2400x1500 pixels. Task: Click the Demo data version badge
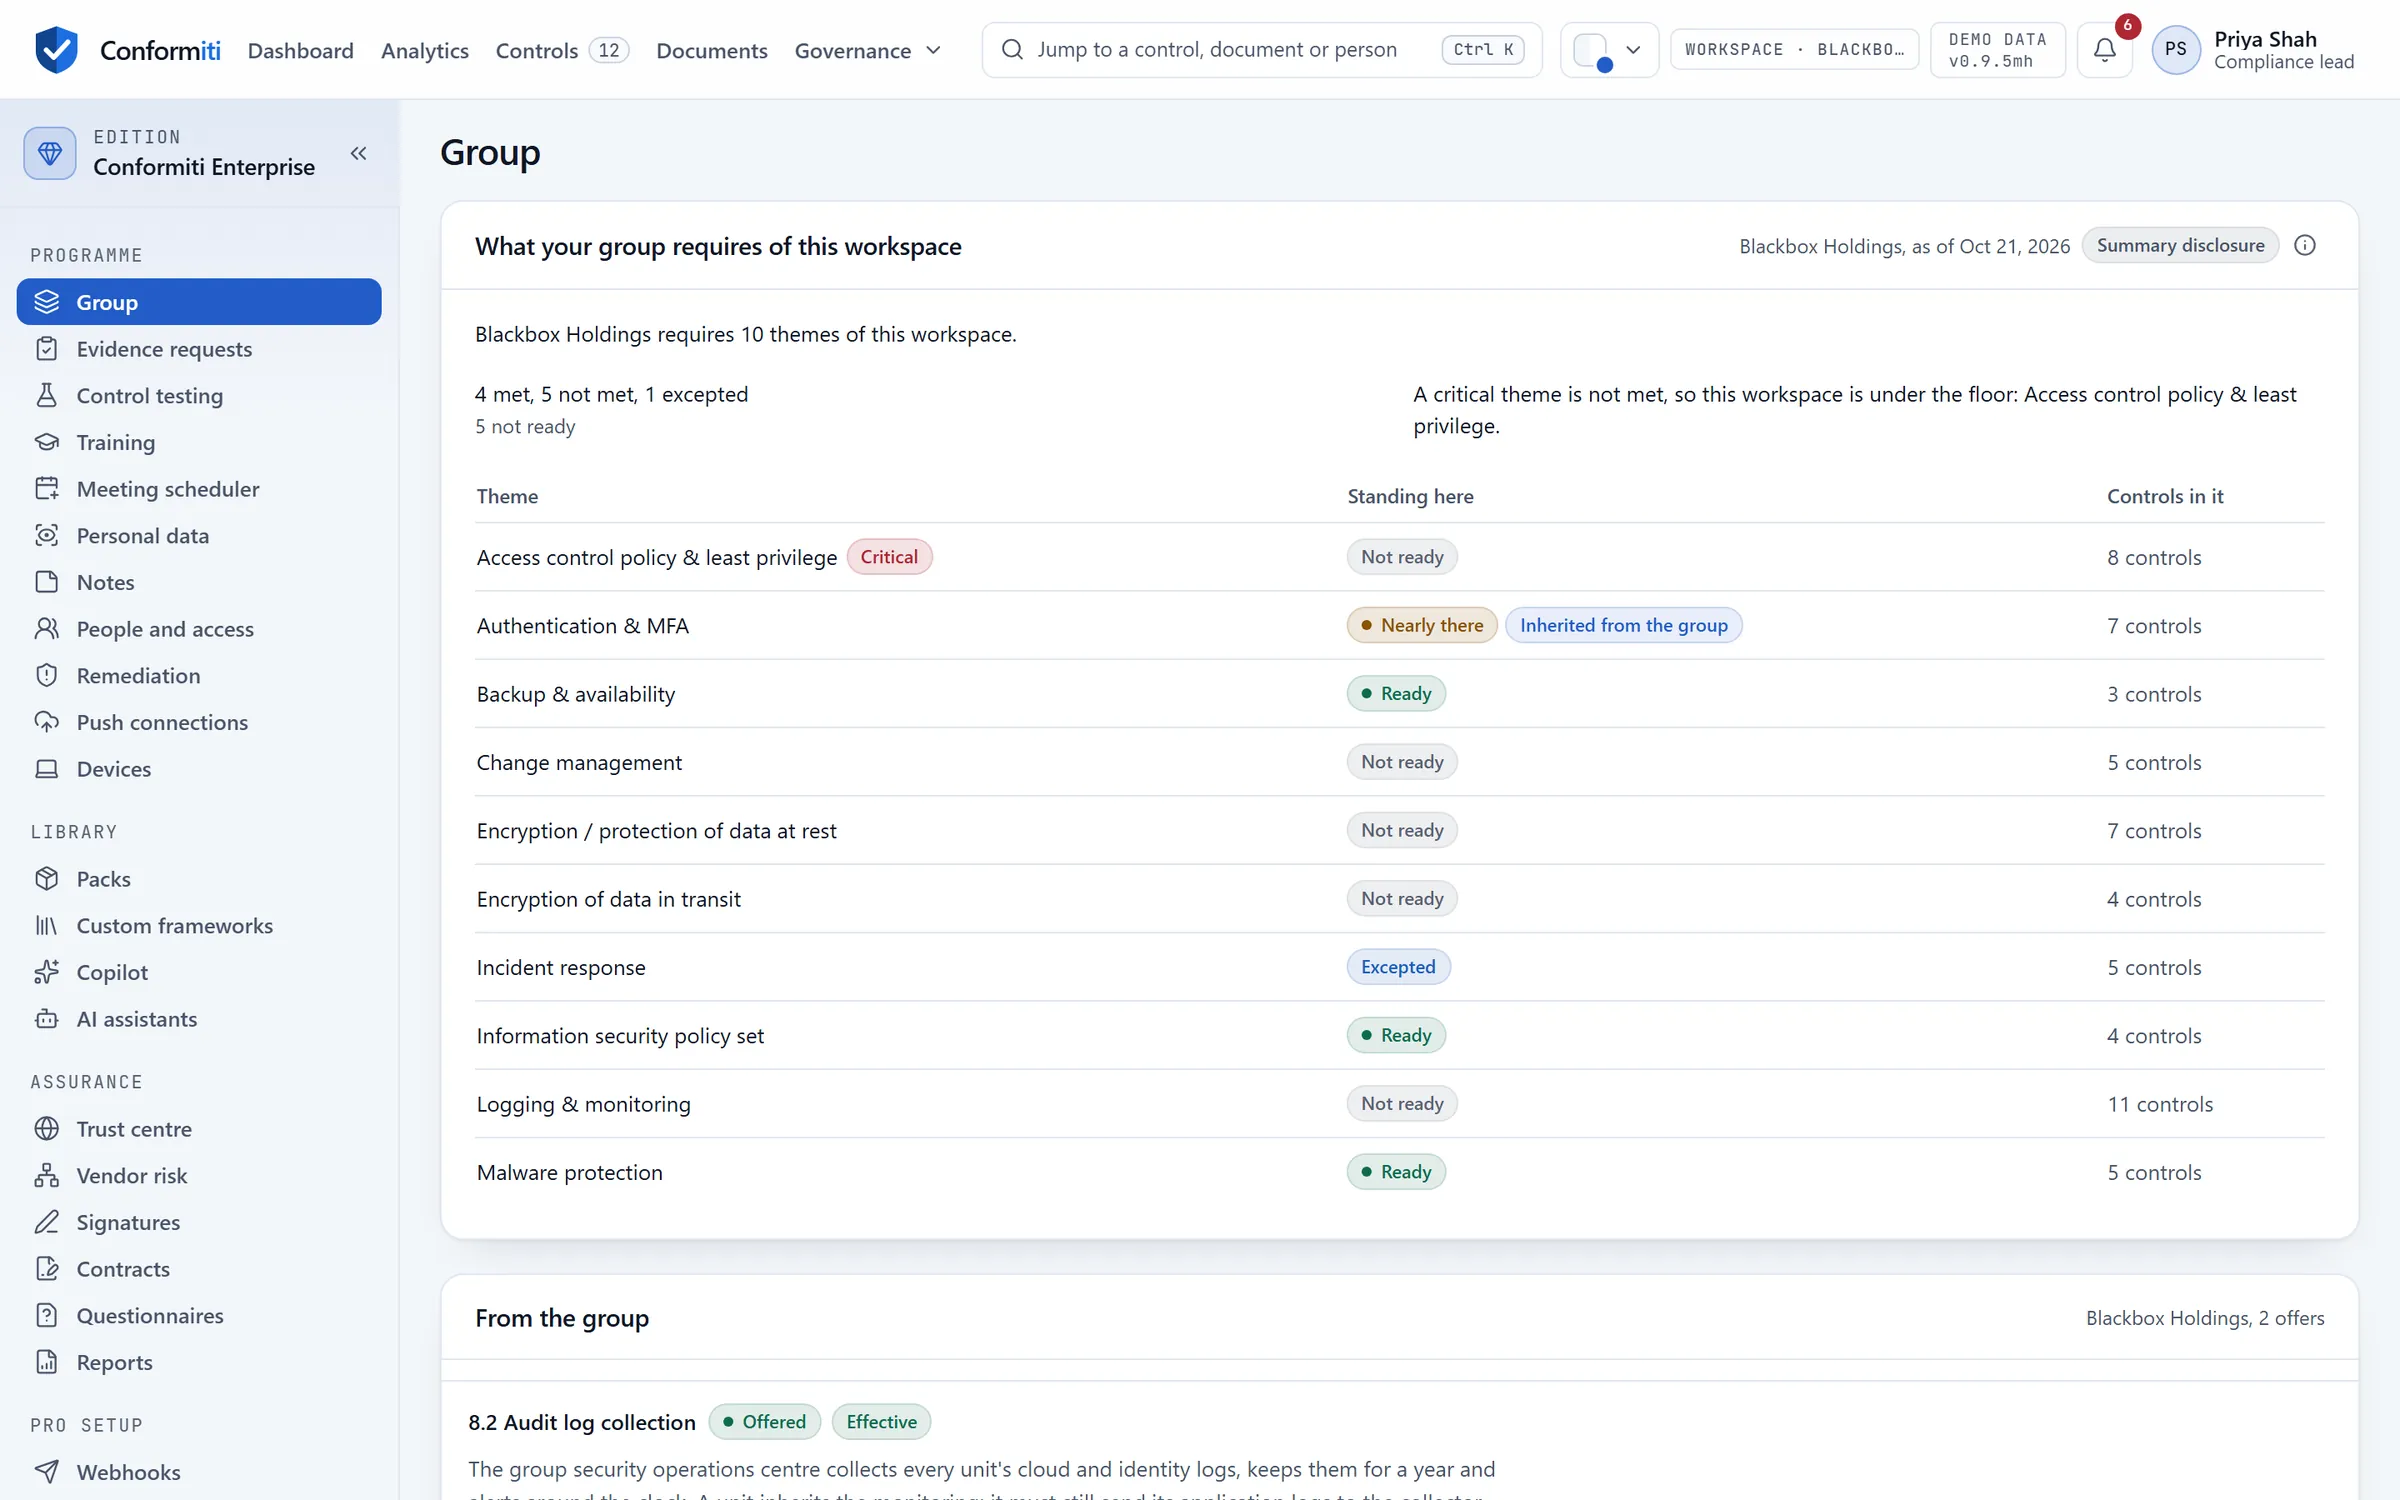[x=1997, y=49]
